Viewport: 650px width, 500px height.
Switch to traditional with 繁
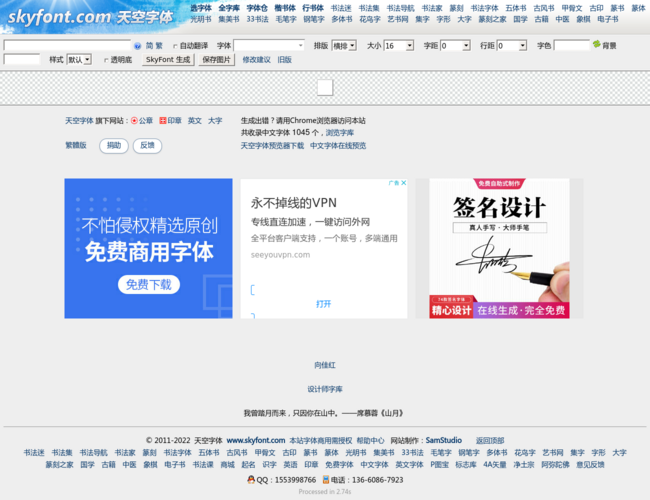tap(159, 46)
